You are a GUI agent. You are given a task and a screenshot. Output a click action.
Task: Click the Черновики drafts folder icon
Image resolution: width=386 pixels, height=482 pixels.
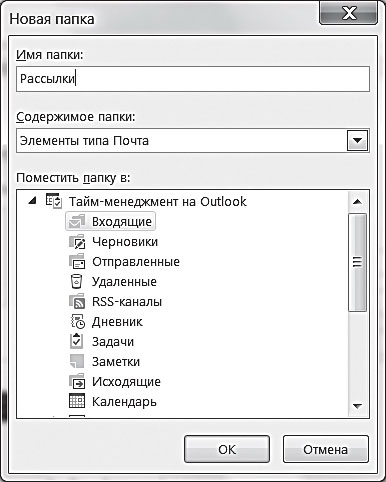[77, 242]
